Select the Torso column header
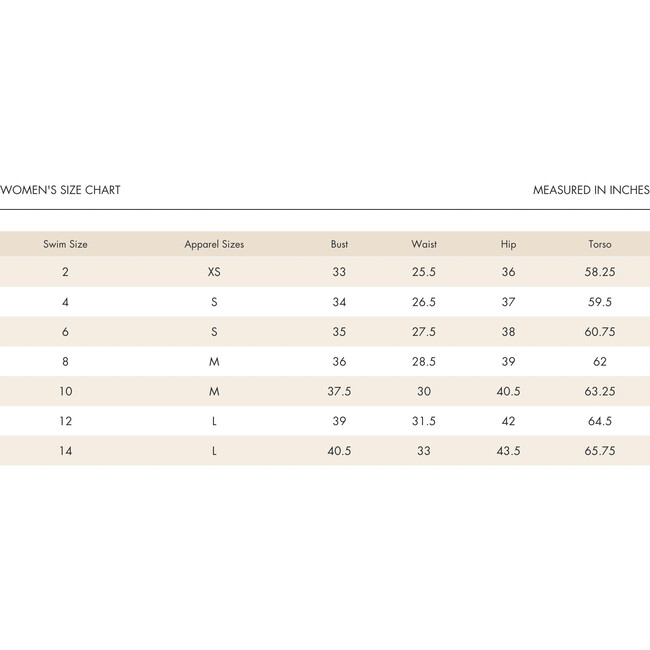The width and height of the screenshot is (650, 650). (x=600, y=244)
